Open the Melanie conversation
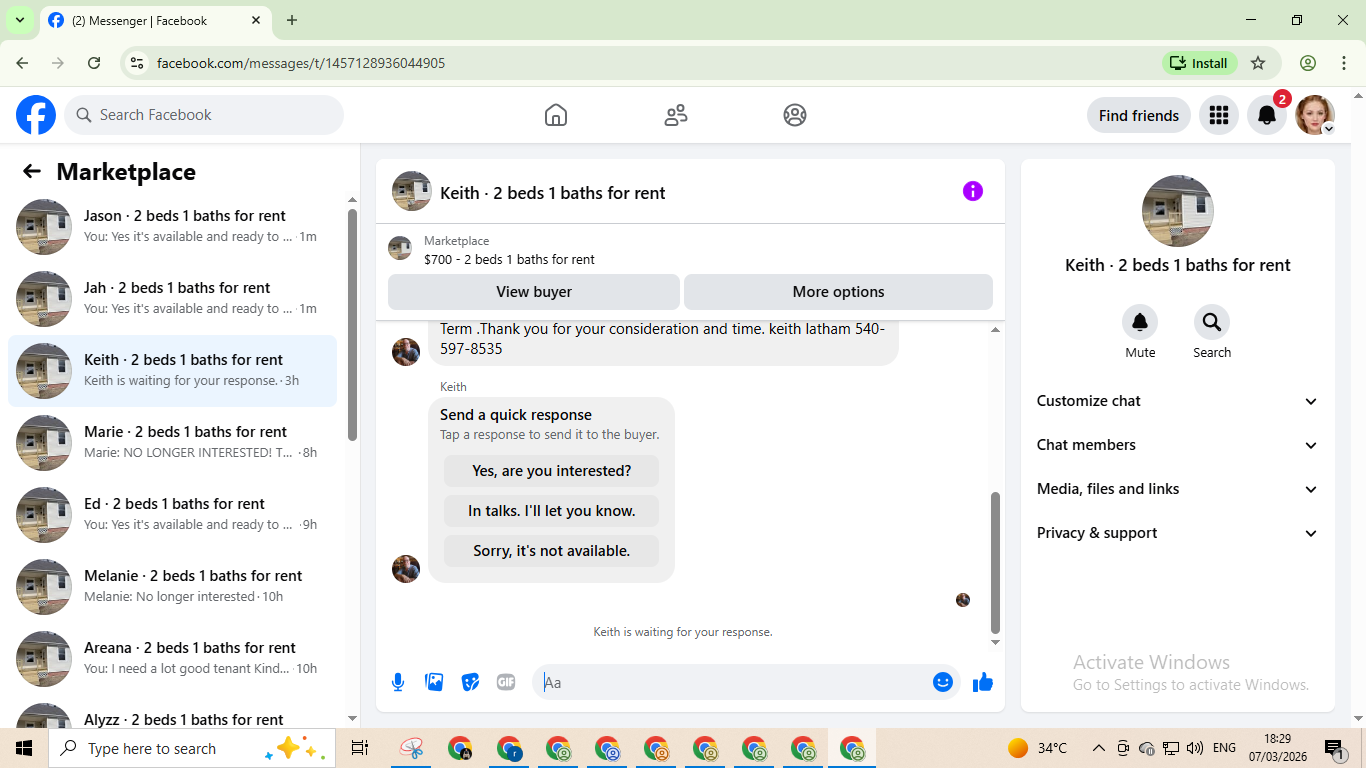This screenshot has width=1366, height=768. [172, 587]
